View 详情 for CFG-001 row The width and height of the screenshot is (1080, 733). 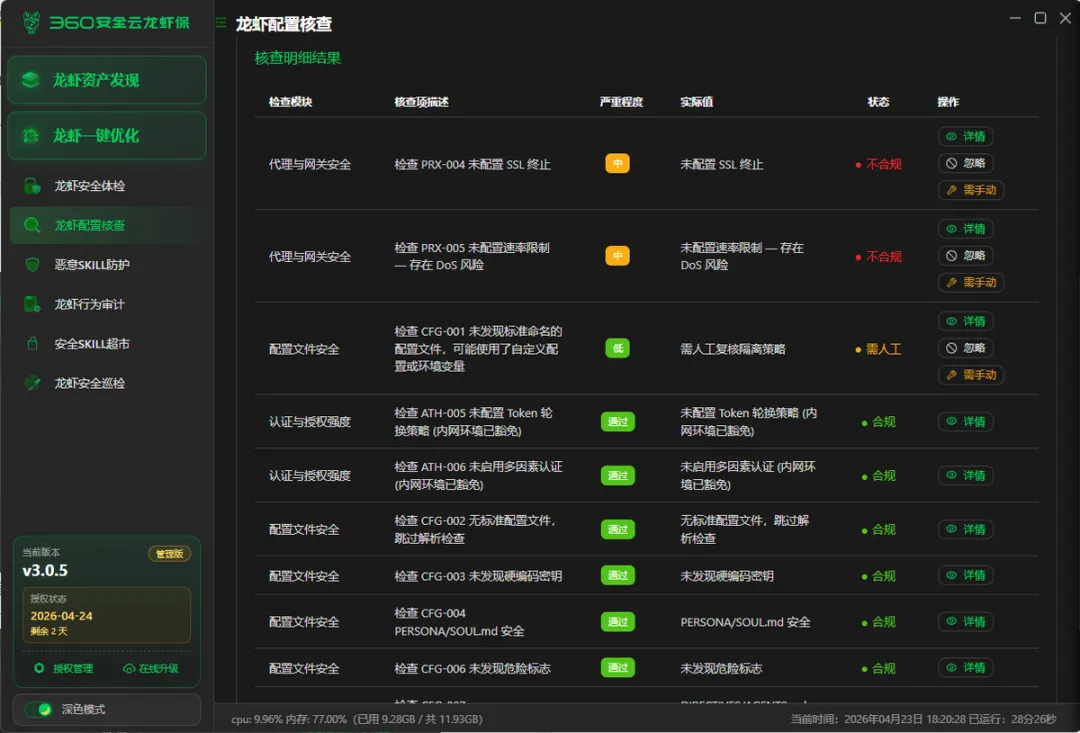(x=966, y=321)
